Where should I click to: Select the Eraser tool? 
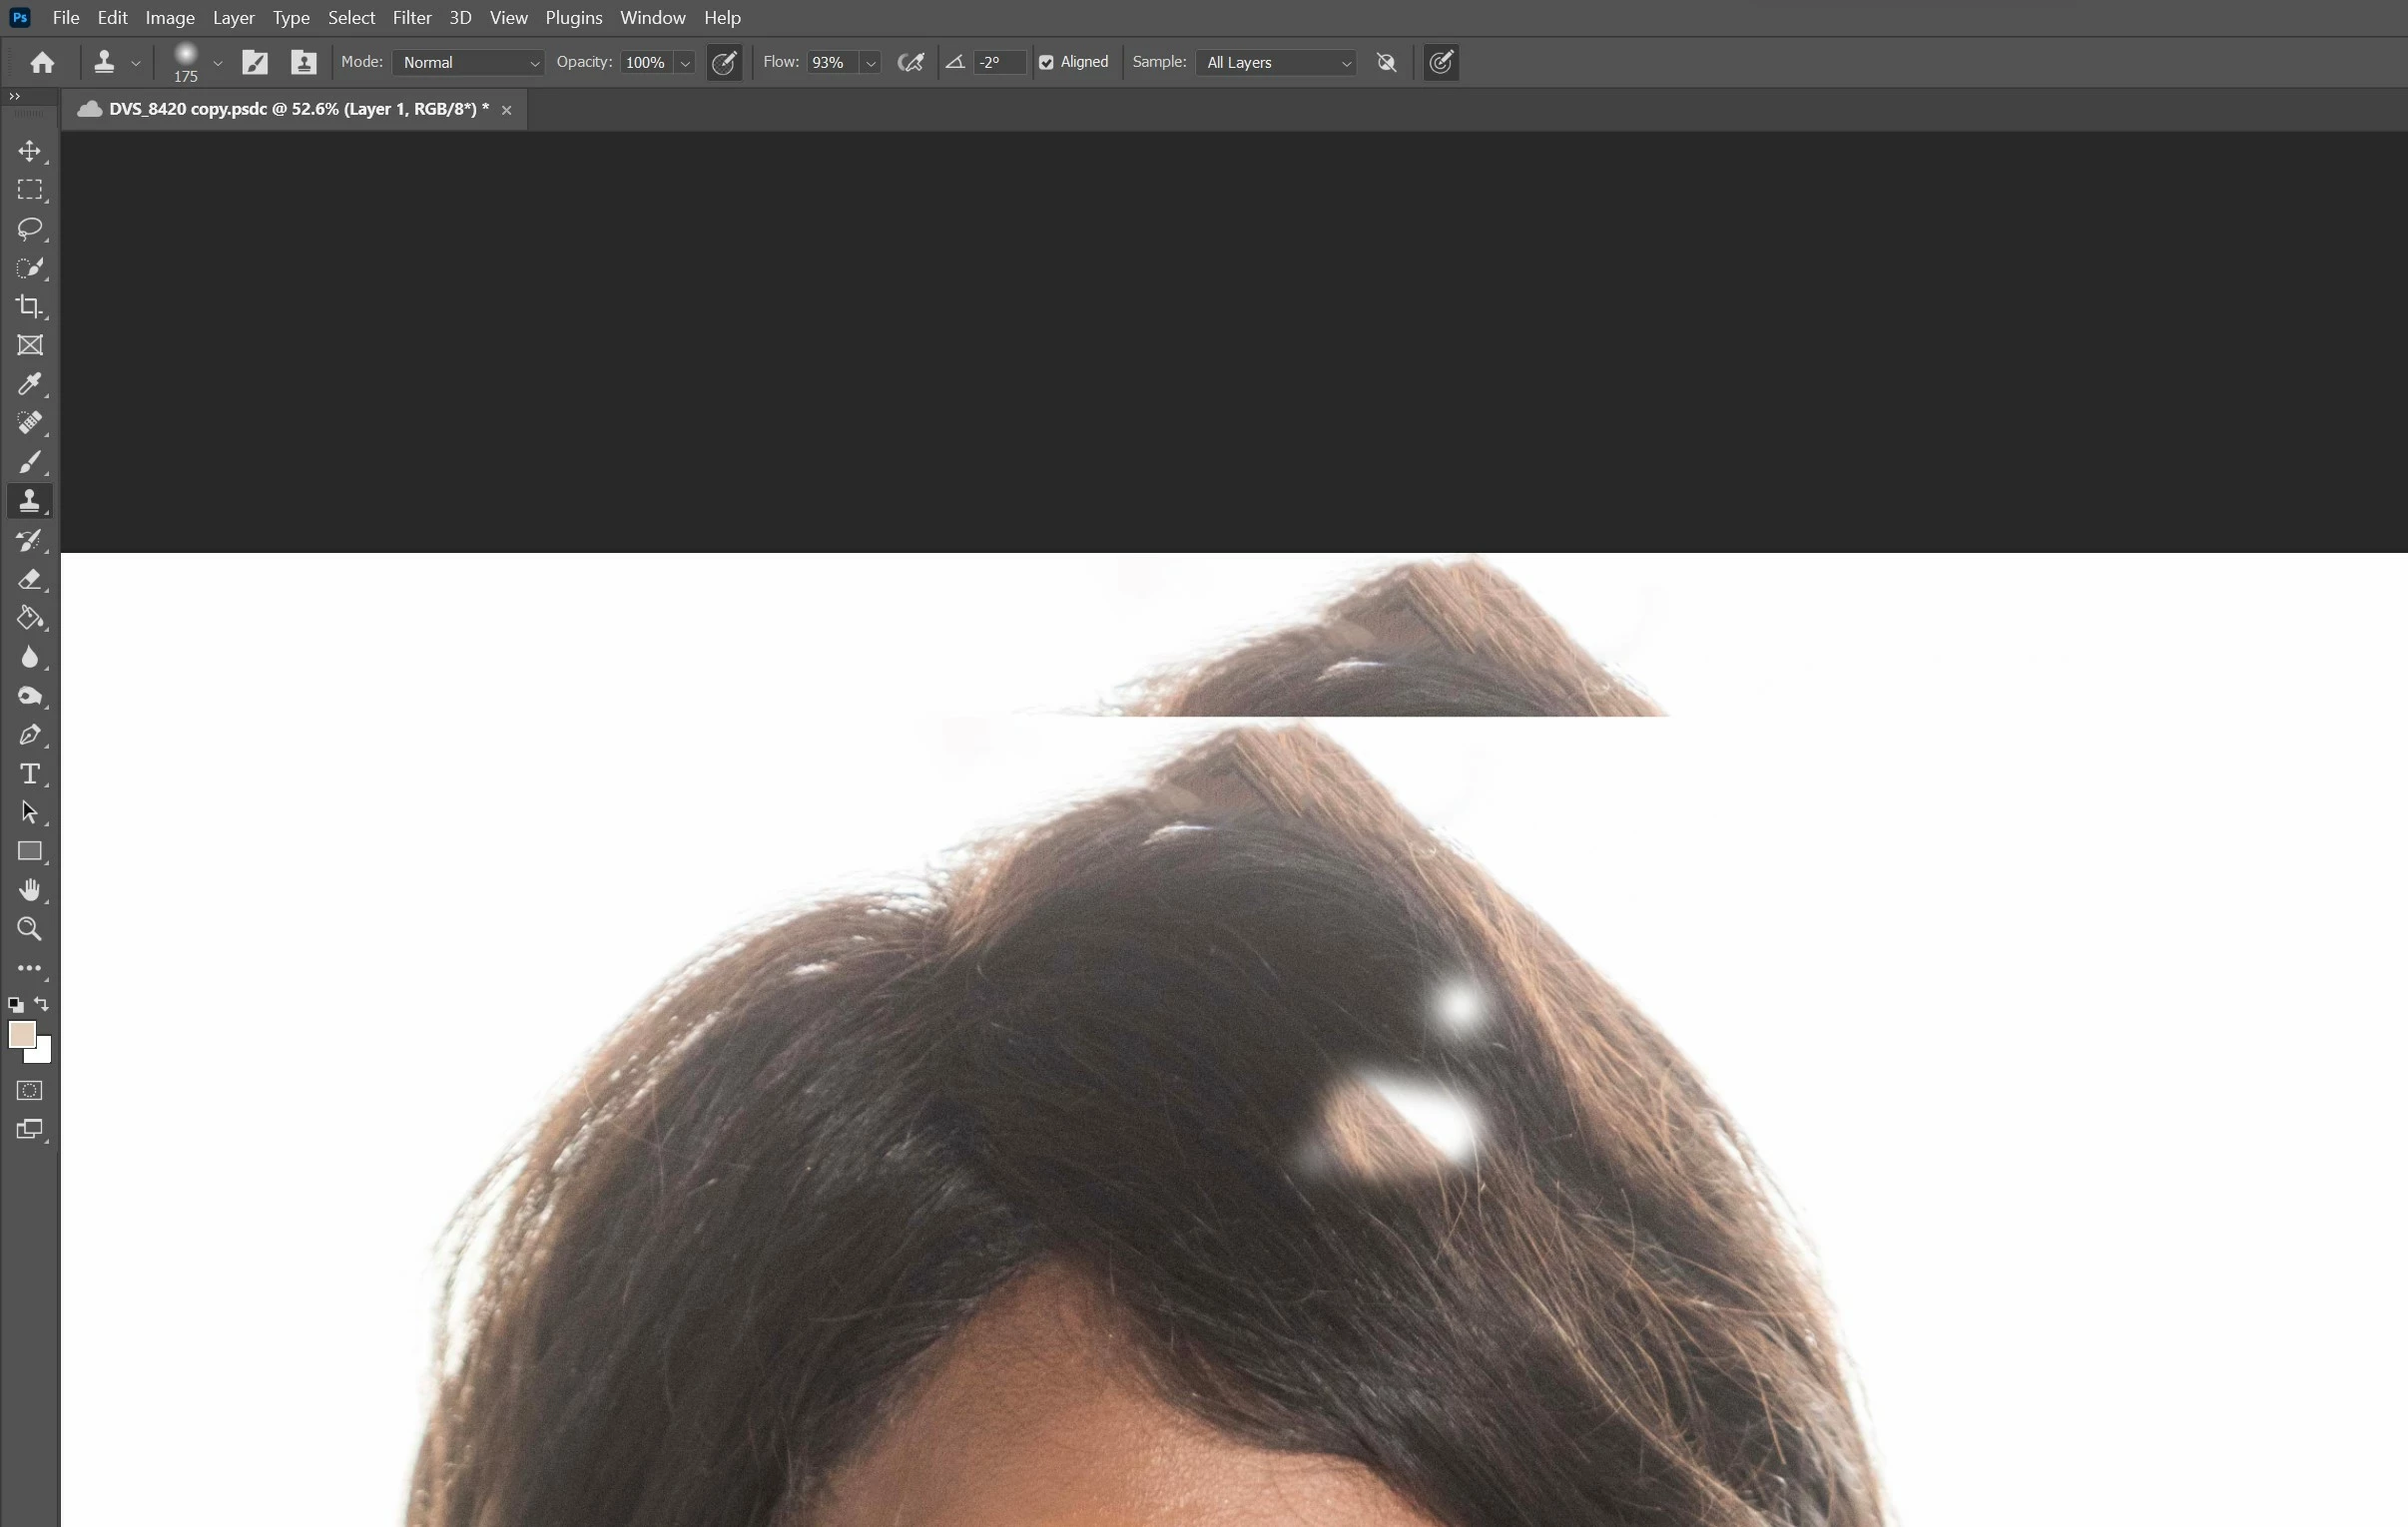point(29,579)
